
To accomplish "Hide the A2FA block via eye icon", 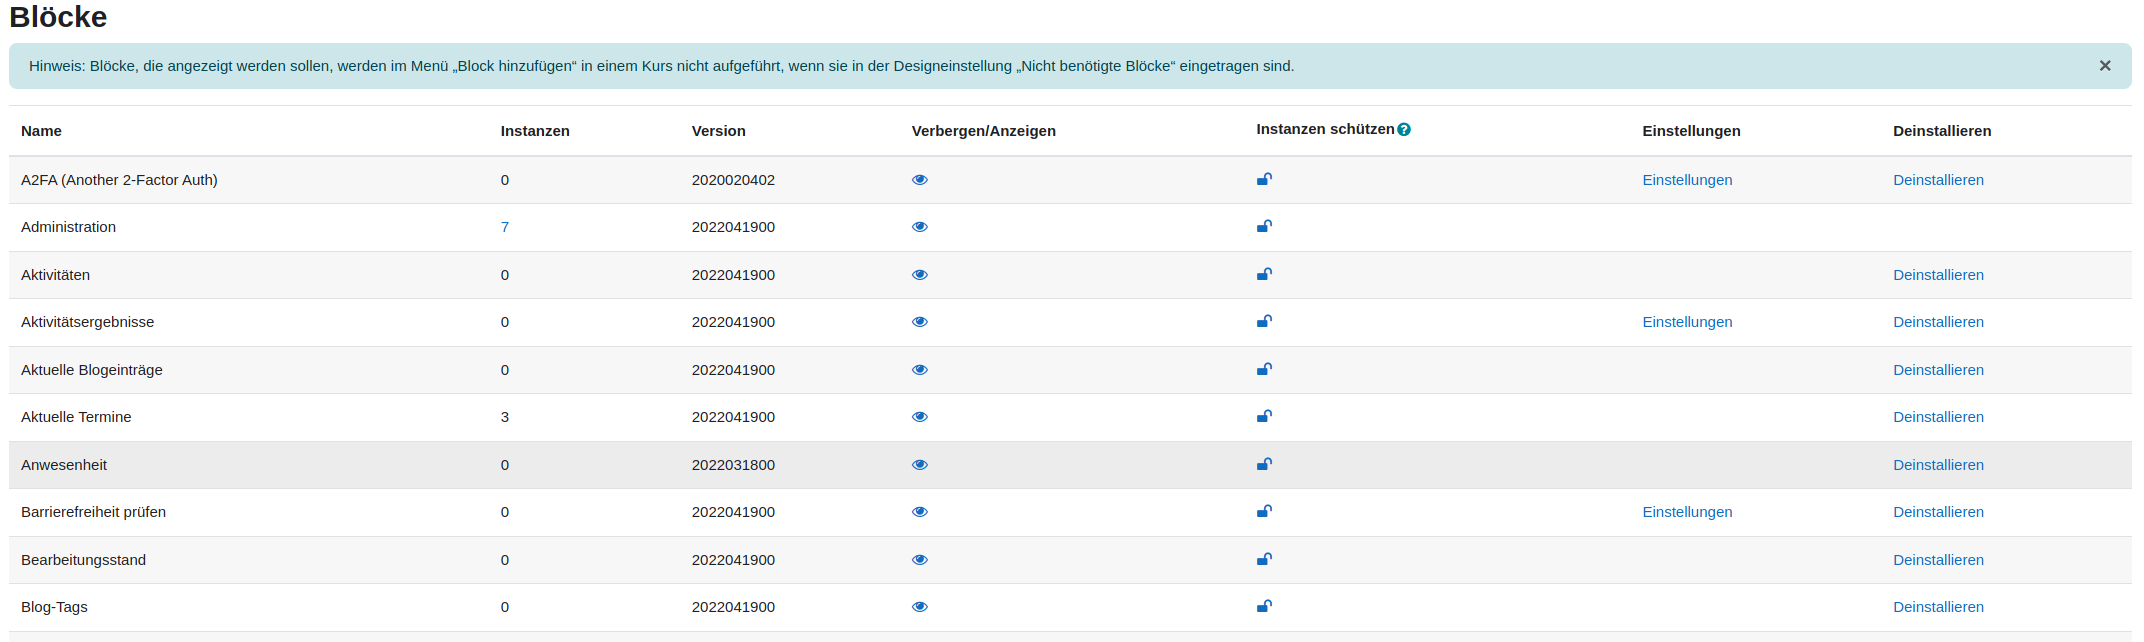I will click(920, 180).
